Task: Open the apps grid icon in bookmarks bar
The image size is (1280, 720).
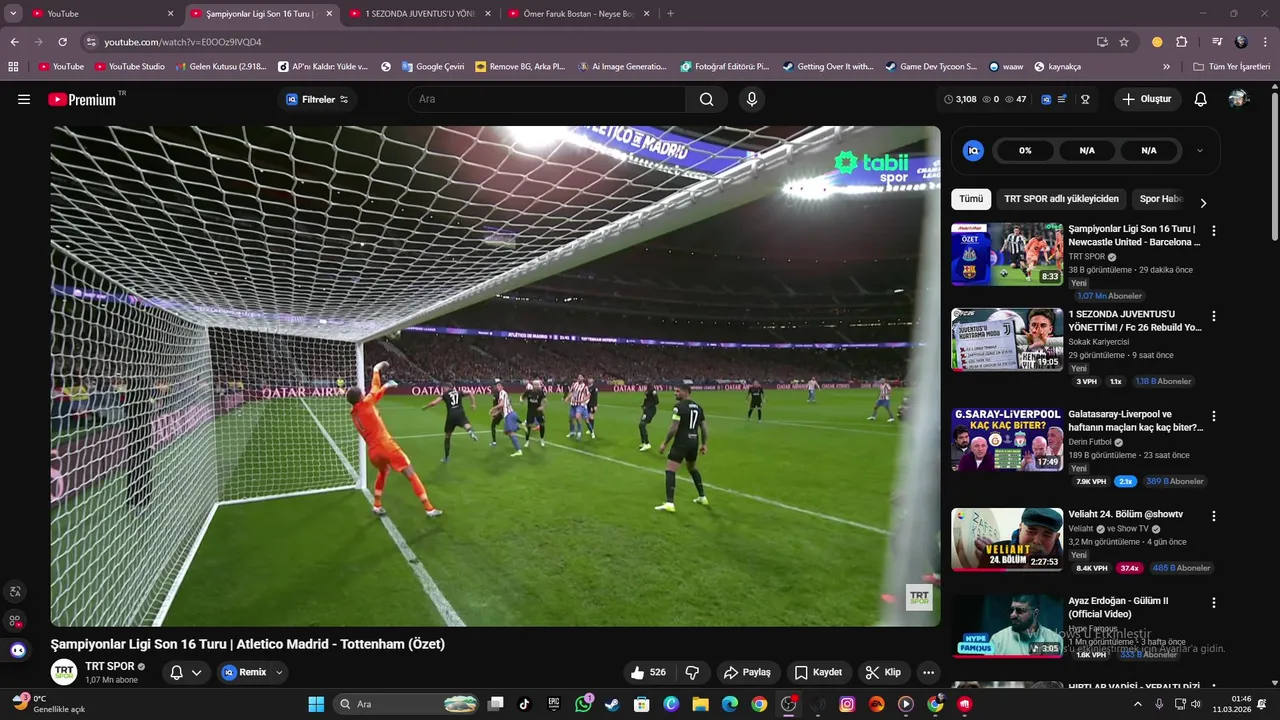Action: click(x=13, y=66)
